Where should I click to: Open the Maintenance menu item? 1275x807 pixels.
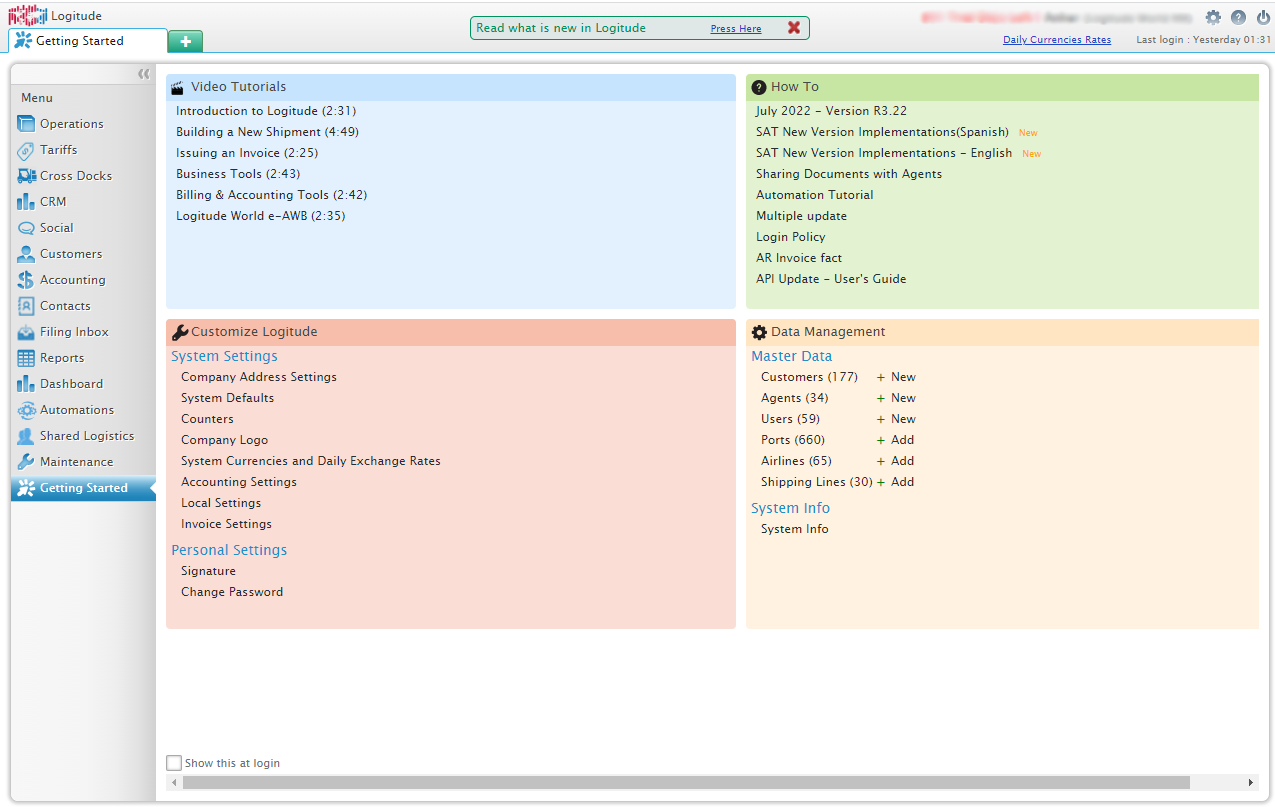83,462
